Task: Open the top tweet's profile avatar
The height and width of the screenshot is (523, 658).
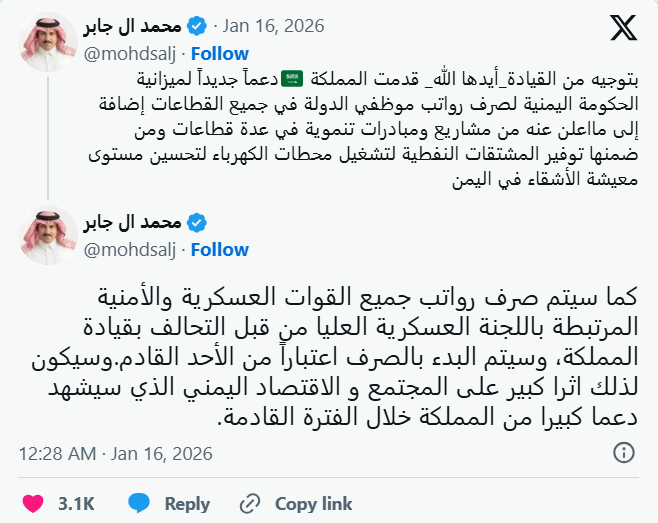Action: pyautogui.click(x=47, y=39)
